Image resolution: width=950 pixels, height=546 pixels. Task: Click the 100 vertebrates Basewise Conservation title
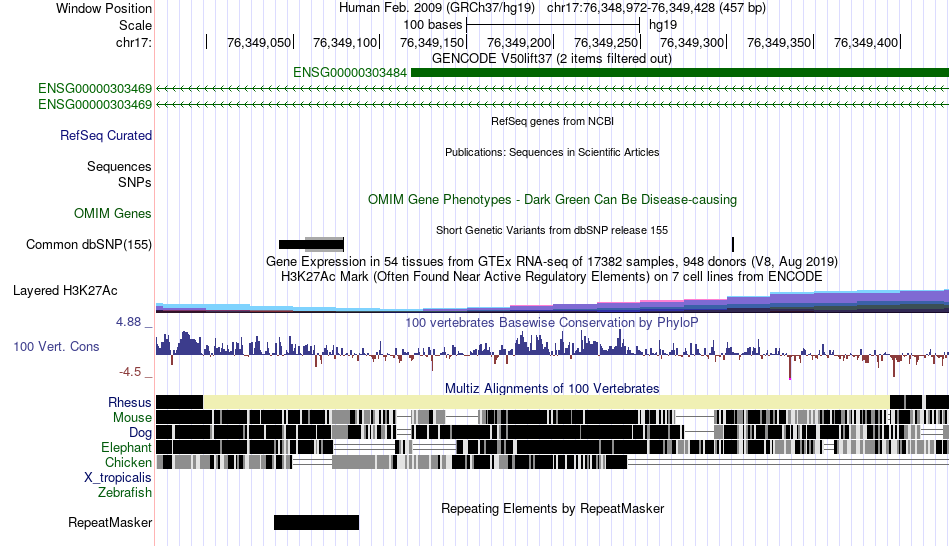pyautogui.click(x=552, y=322)
